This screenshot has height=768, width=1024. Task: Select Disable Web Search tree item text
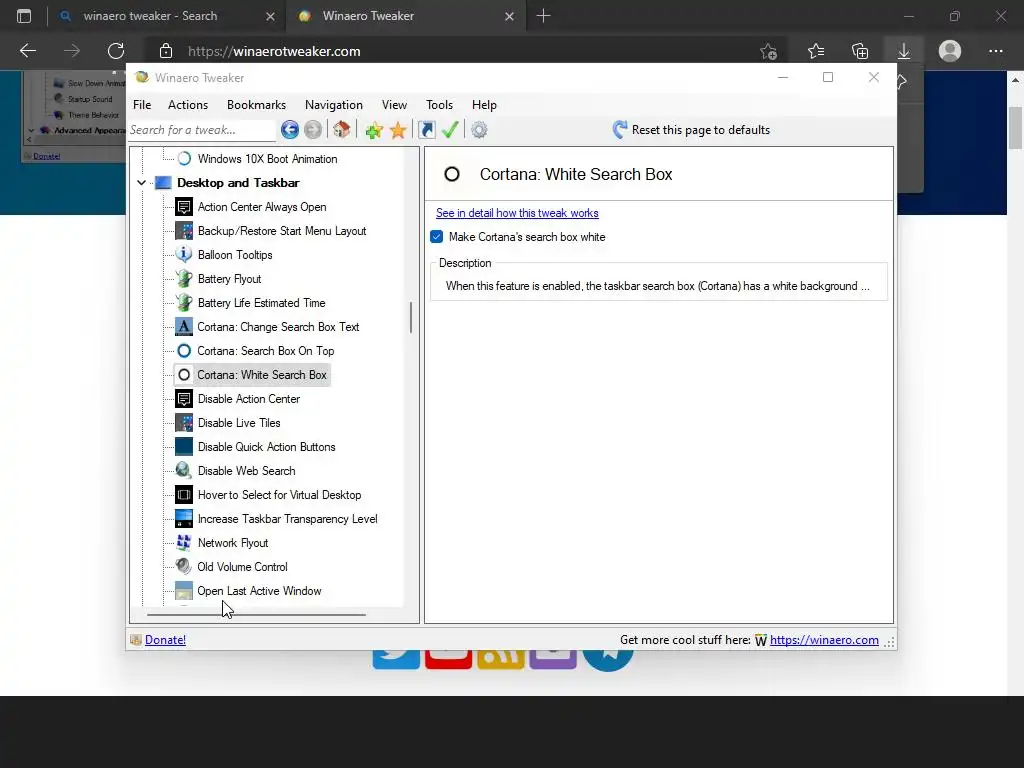coord(246,471)
